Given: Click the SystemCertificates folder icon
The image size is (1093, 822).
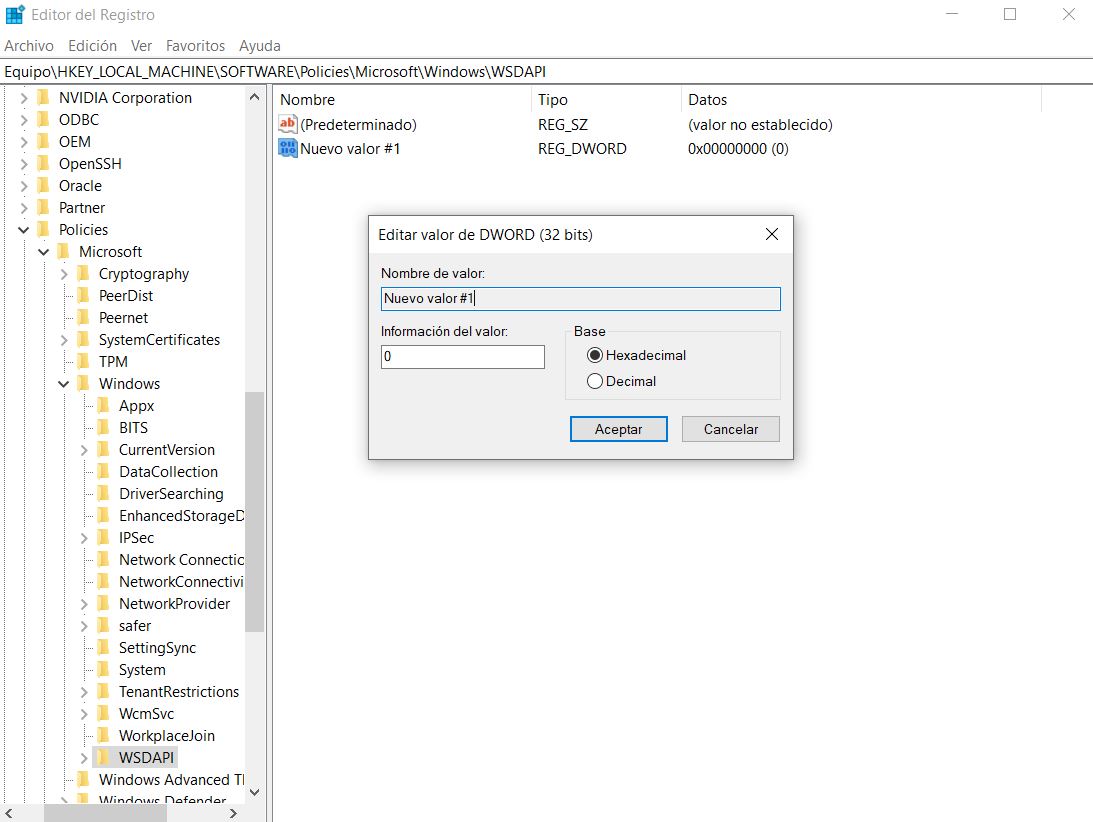Looking at the screenshot, I should [84, 340].
